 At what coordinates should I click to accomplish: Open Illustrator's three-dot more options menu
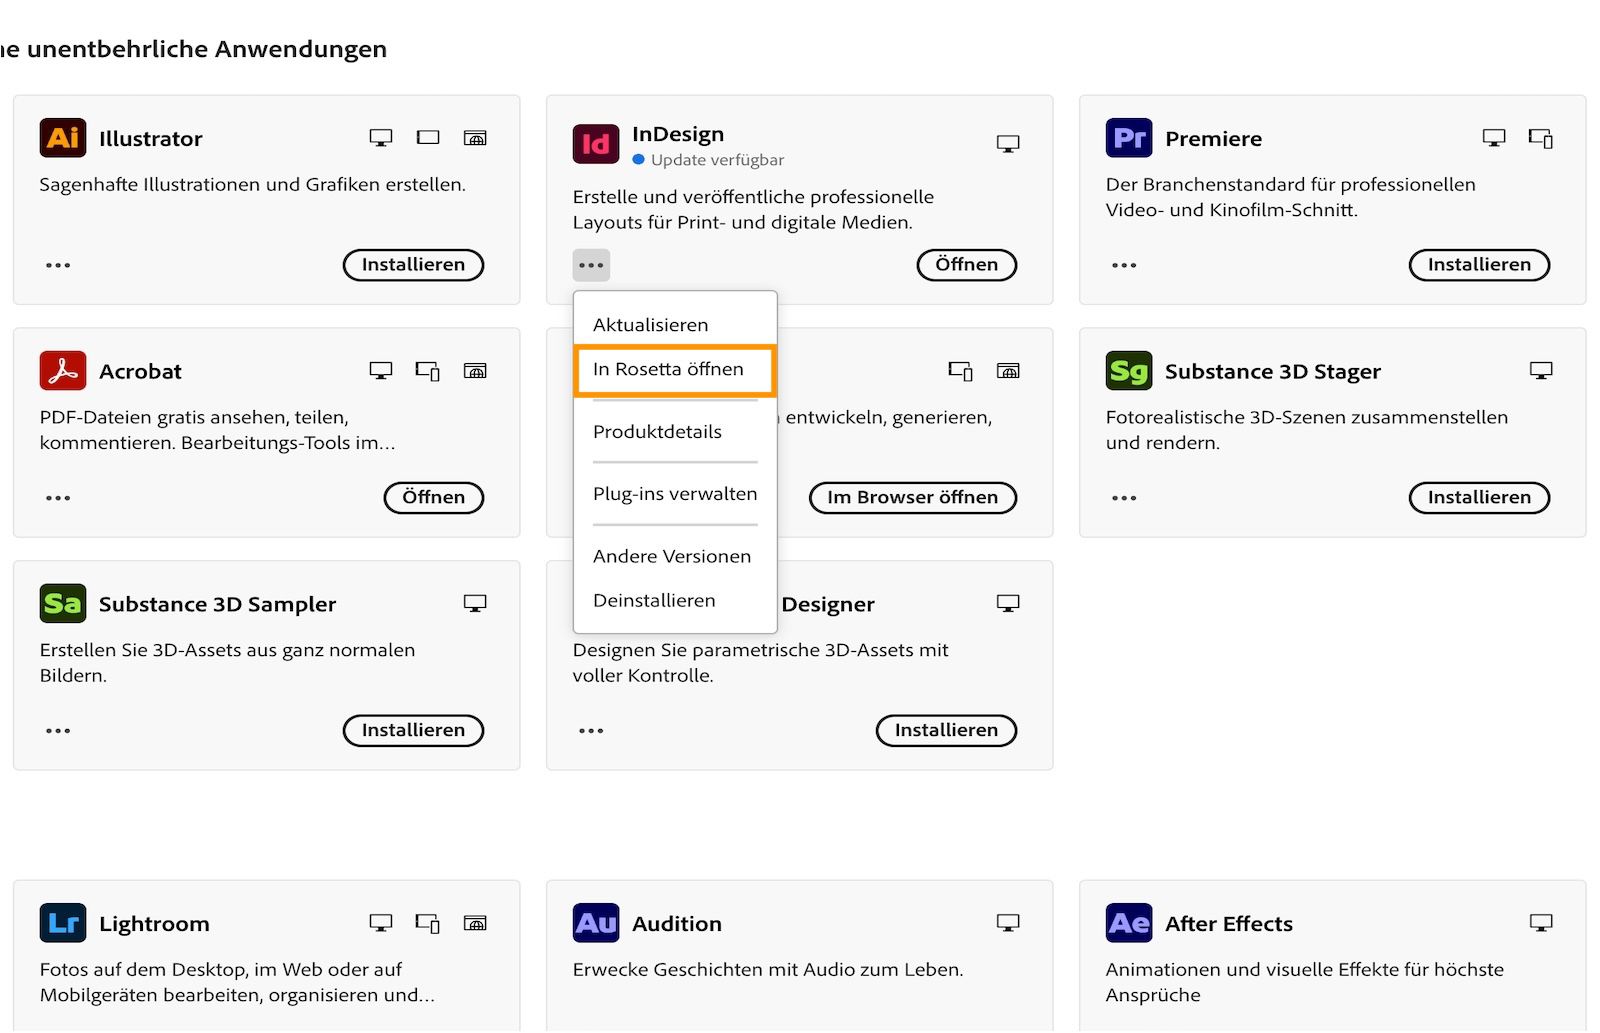point(58,265)
